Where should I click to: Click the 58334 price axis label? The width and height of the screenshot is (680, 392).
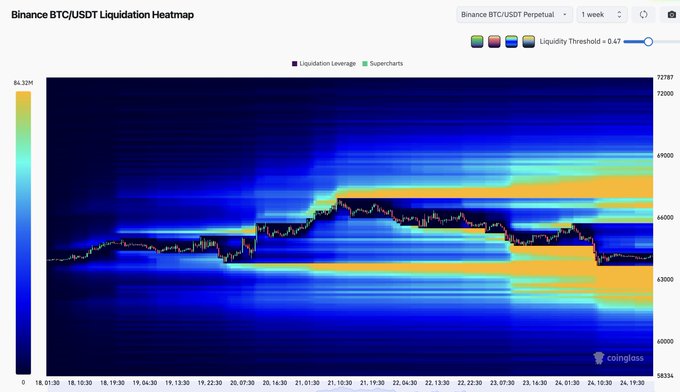(665, 376)
